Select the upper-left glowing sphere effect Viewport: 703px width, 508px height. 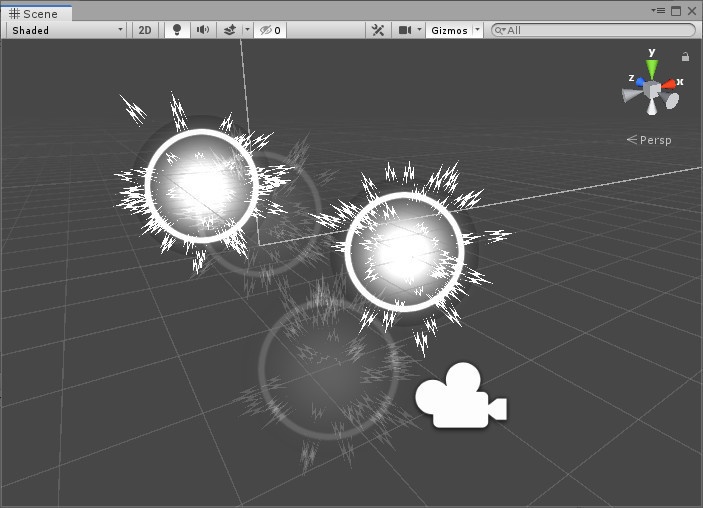[201, 186]
